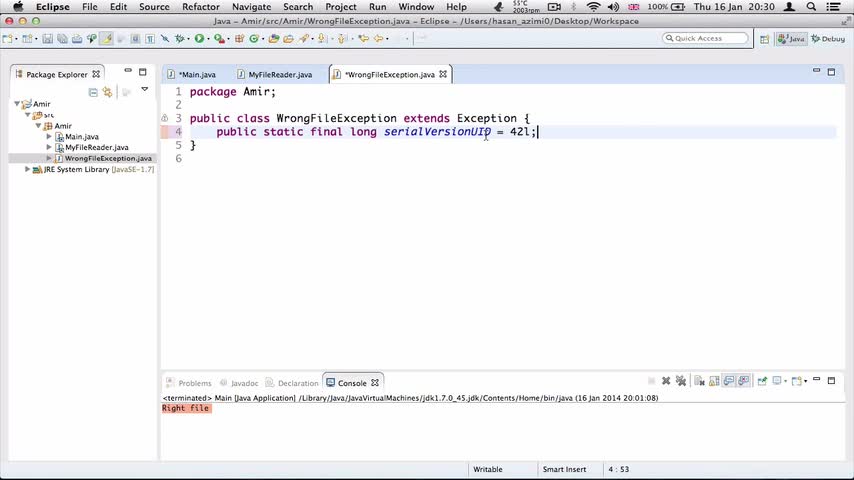Toggle Skip All Breakpoints

(164, 38)
